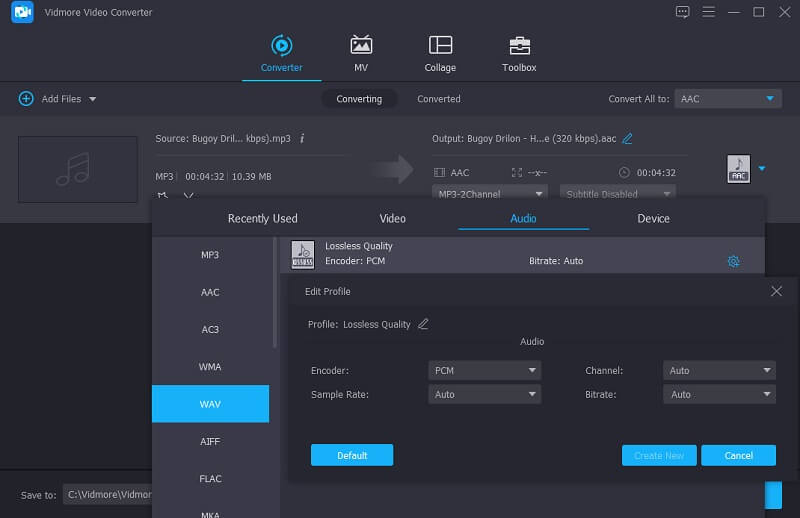Click pencil icon next to profile name
Image resolution: width=800 pixels, height=518 pixels.
423,324
